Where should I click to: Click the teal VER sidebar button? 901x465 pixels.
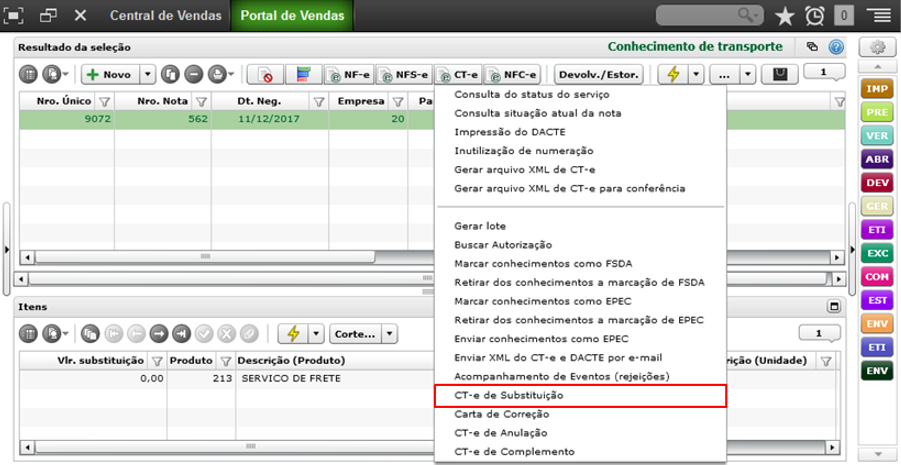click(877, 136)
